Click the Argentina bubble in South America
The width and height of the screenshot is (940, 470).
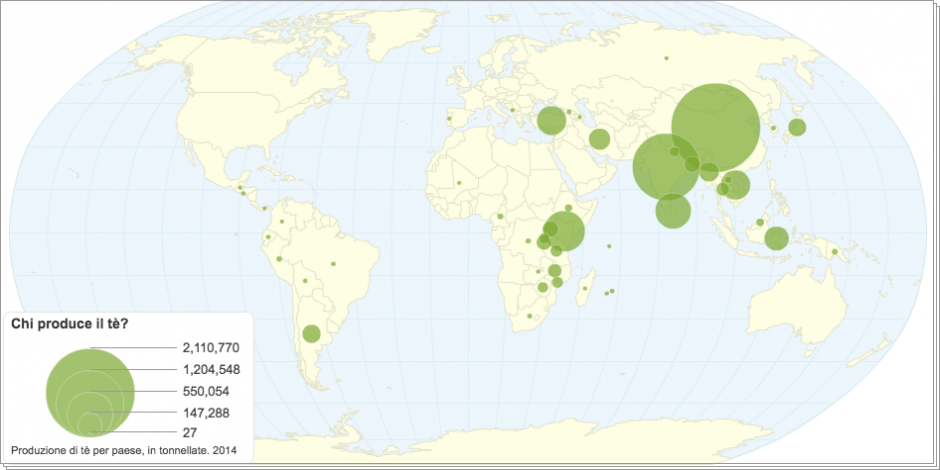coord(311,333)
